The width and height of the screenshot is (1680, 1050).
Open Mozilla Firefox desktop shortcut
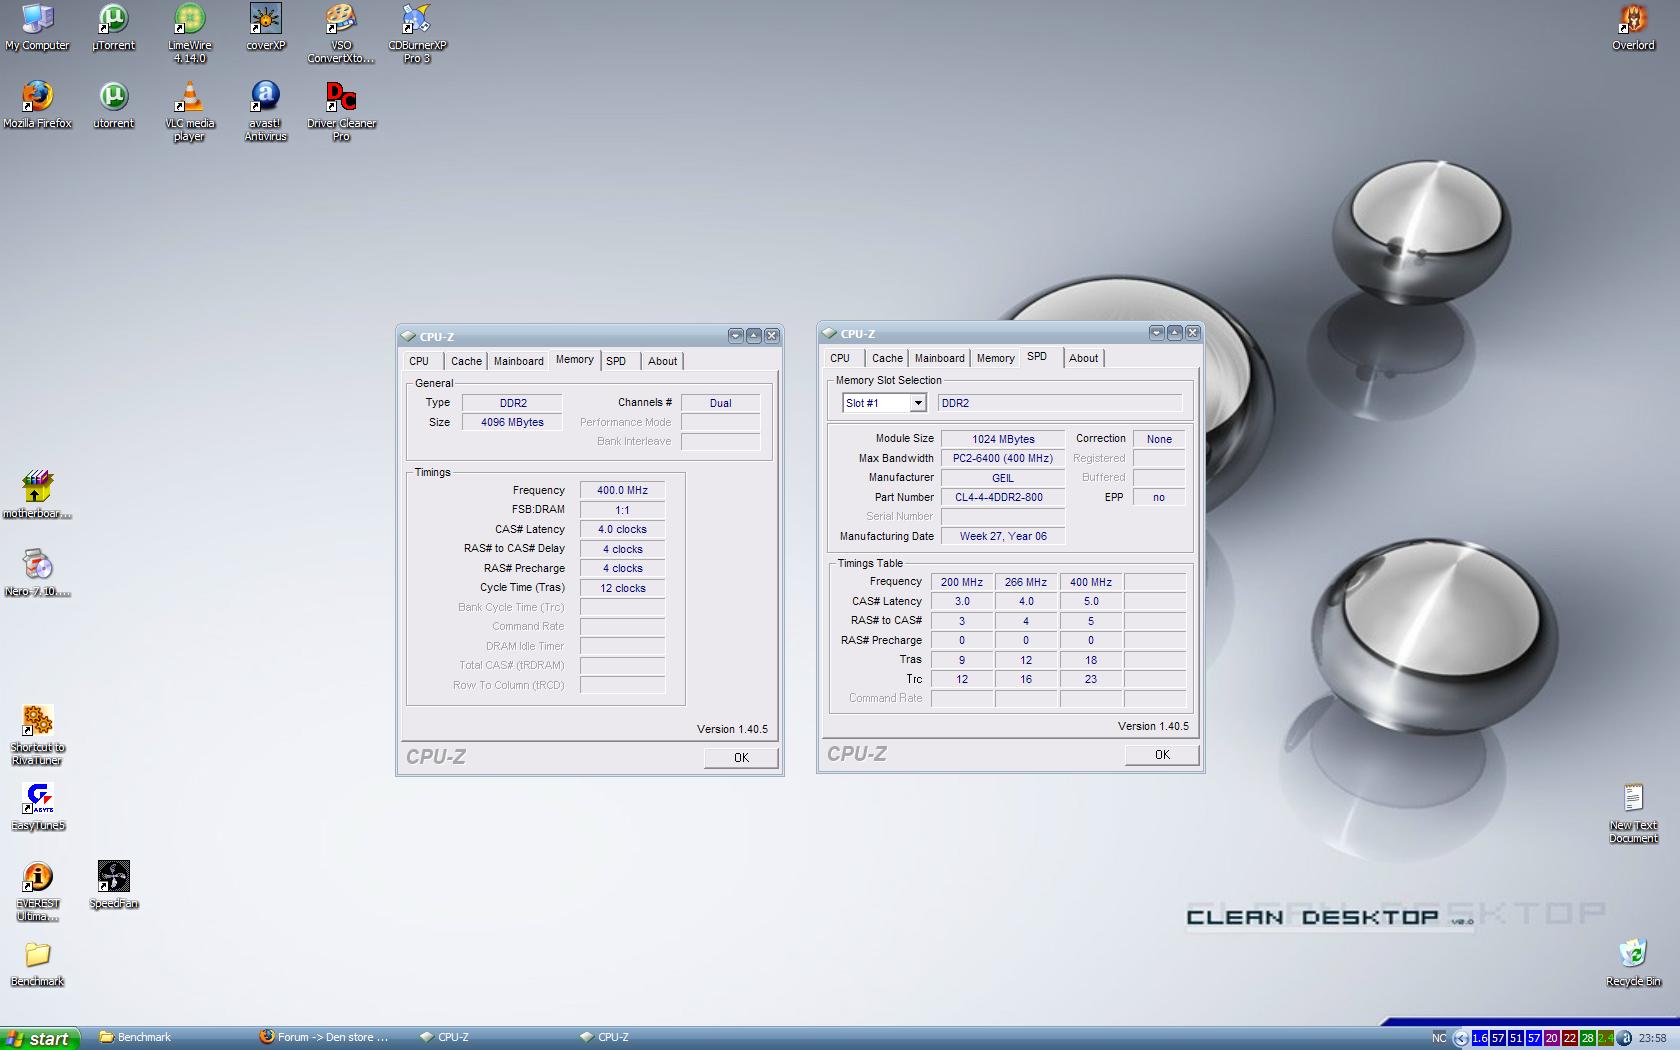[x=37, y=105]
